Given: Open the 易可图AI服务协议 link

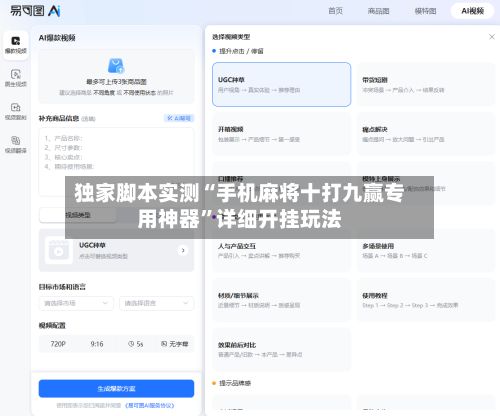Looking at the screenshot, I should coord(150,405).
